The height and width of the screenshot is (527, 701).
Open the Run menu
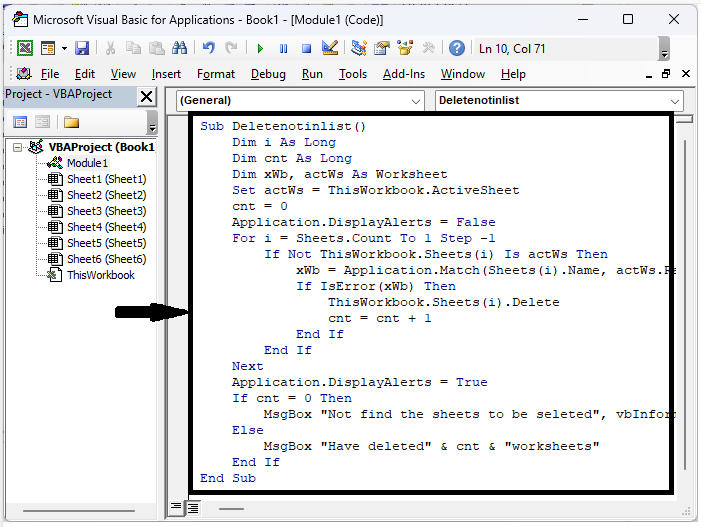[x=312, y=74]
